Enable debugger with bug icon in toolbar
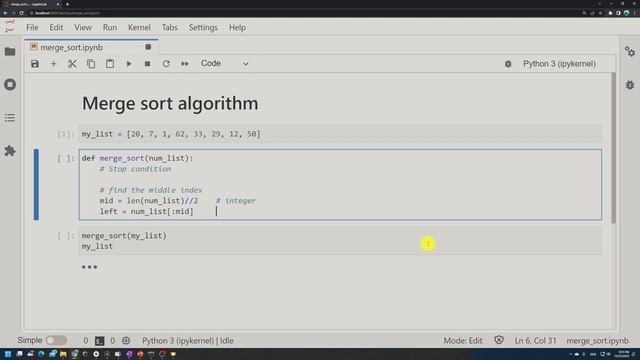Screen dimensions: 640x360 pyautogui.click(x=508, y=64)
